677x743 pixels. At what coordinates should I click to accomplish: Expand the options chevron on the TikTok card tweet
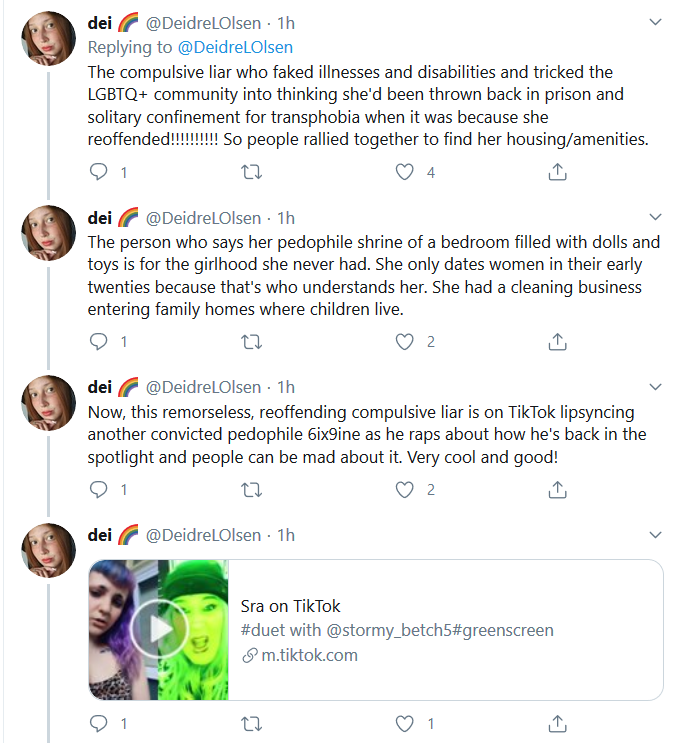655,535
